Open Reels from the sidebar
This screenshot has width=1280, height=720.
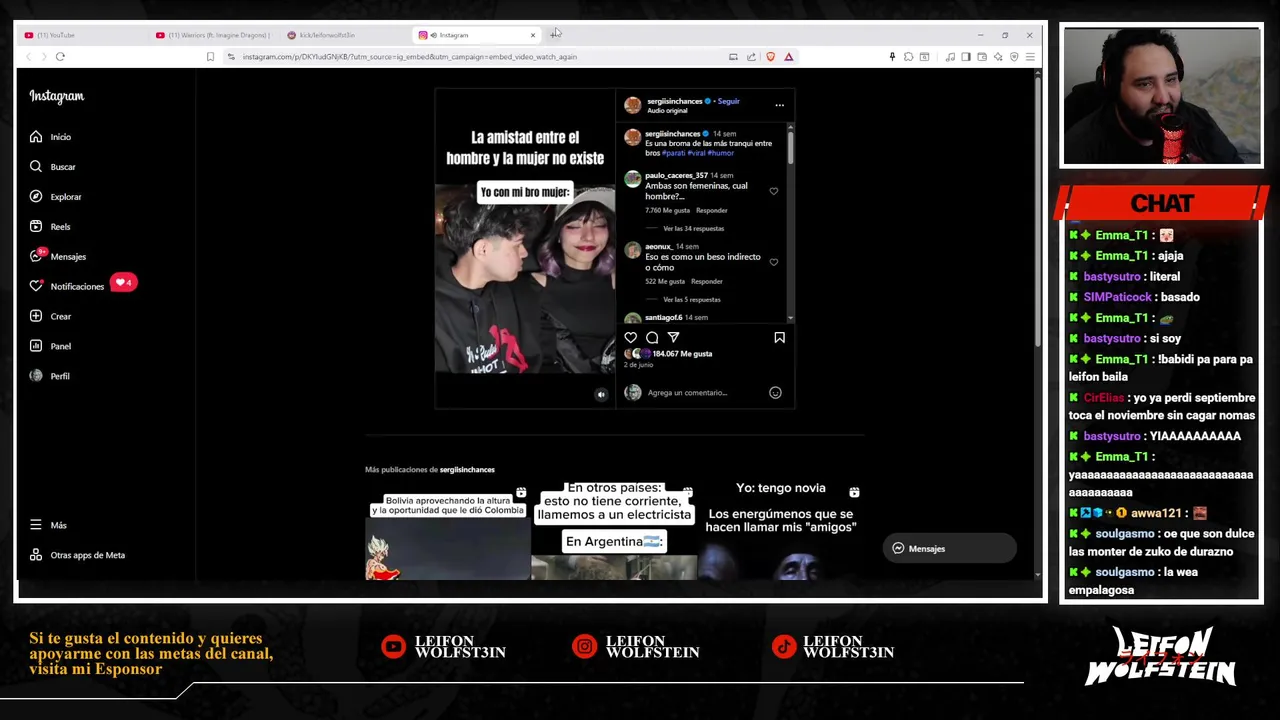click(50, 227)
